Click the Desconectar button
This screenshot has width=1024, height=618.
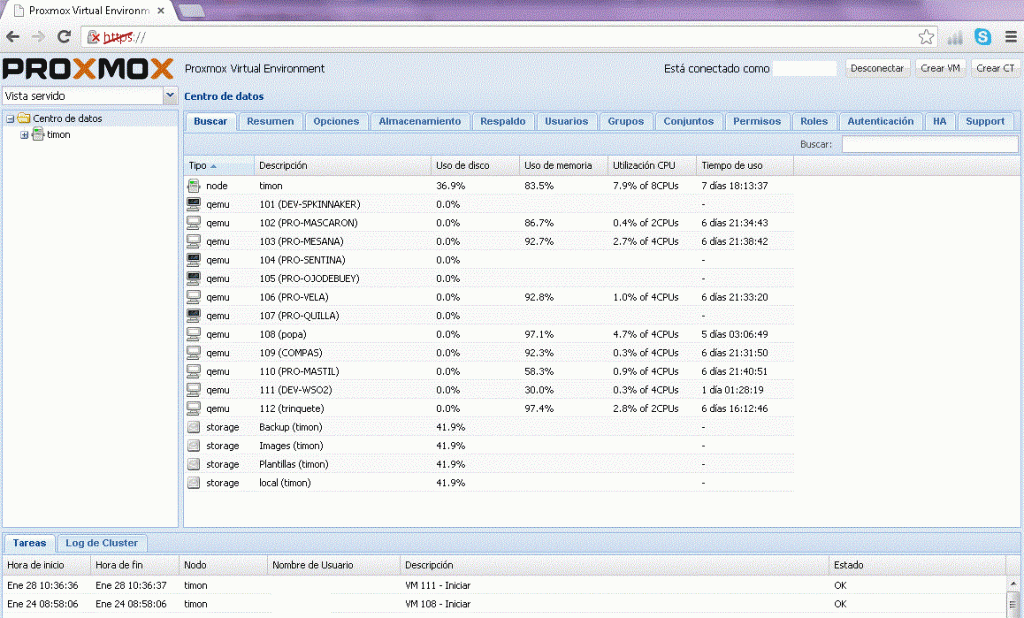coord(877,69)
